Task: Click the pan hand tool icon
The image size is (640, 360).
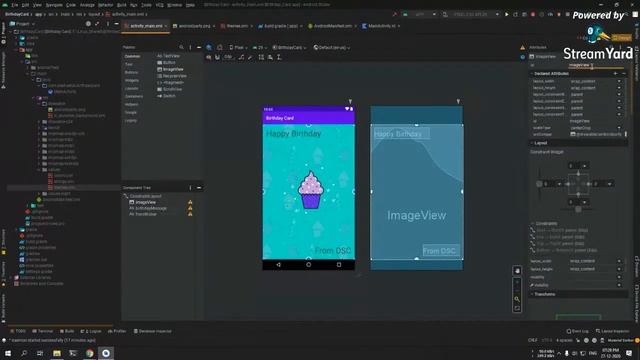Action: pos(517,271)
